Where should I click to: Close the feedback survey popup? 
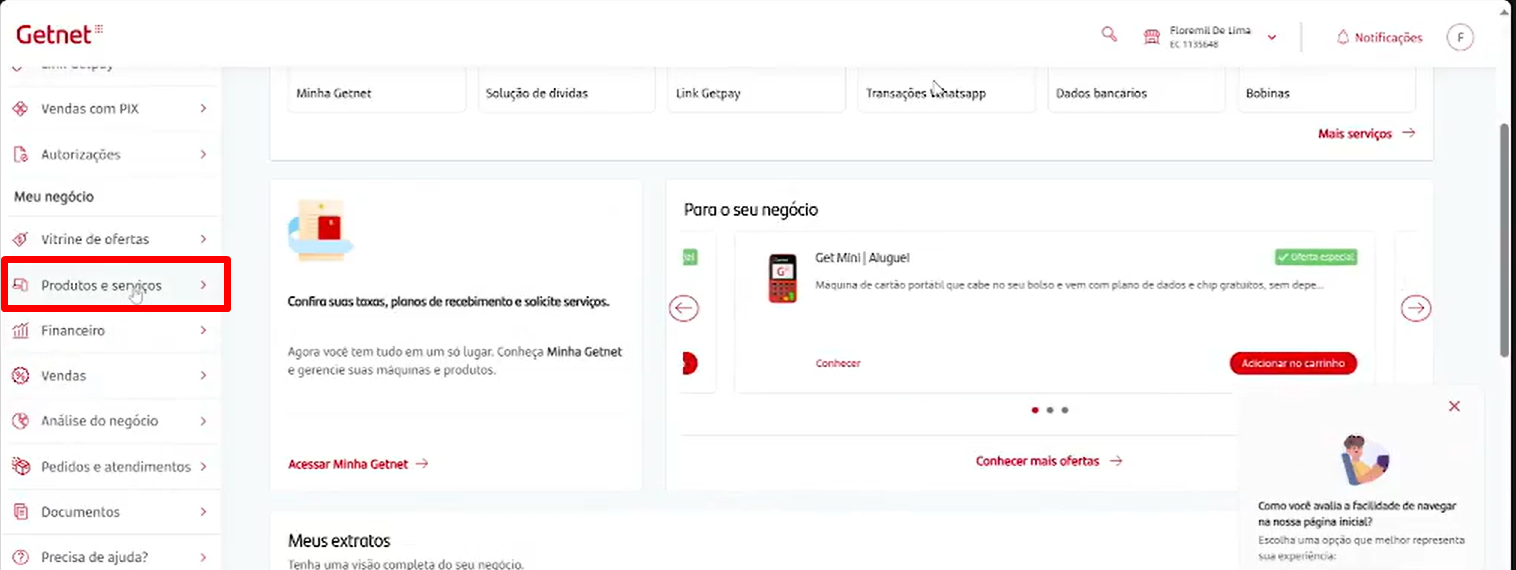point(1454,406)
